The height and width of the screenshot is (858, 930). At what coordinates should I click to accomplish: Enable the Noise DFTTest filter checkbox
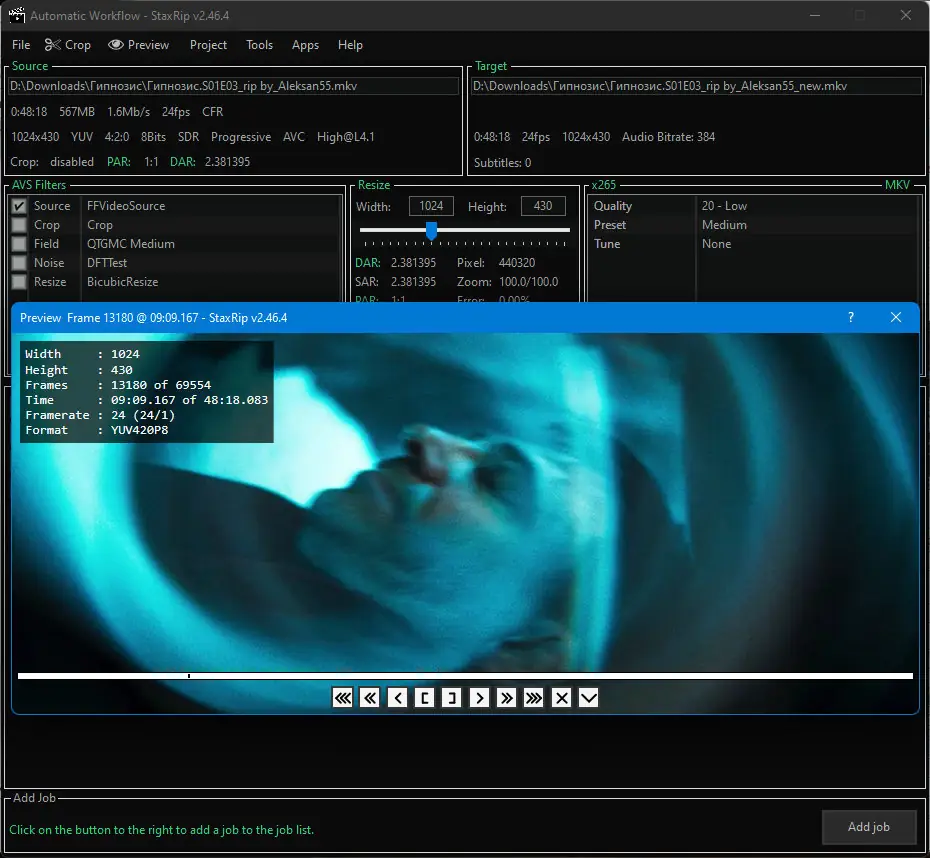pos(19,263)
